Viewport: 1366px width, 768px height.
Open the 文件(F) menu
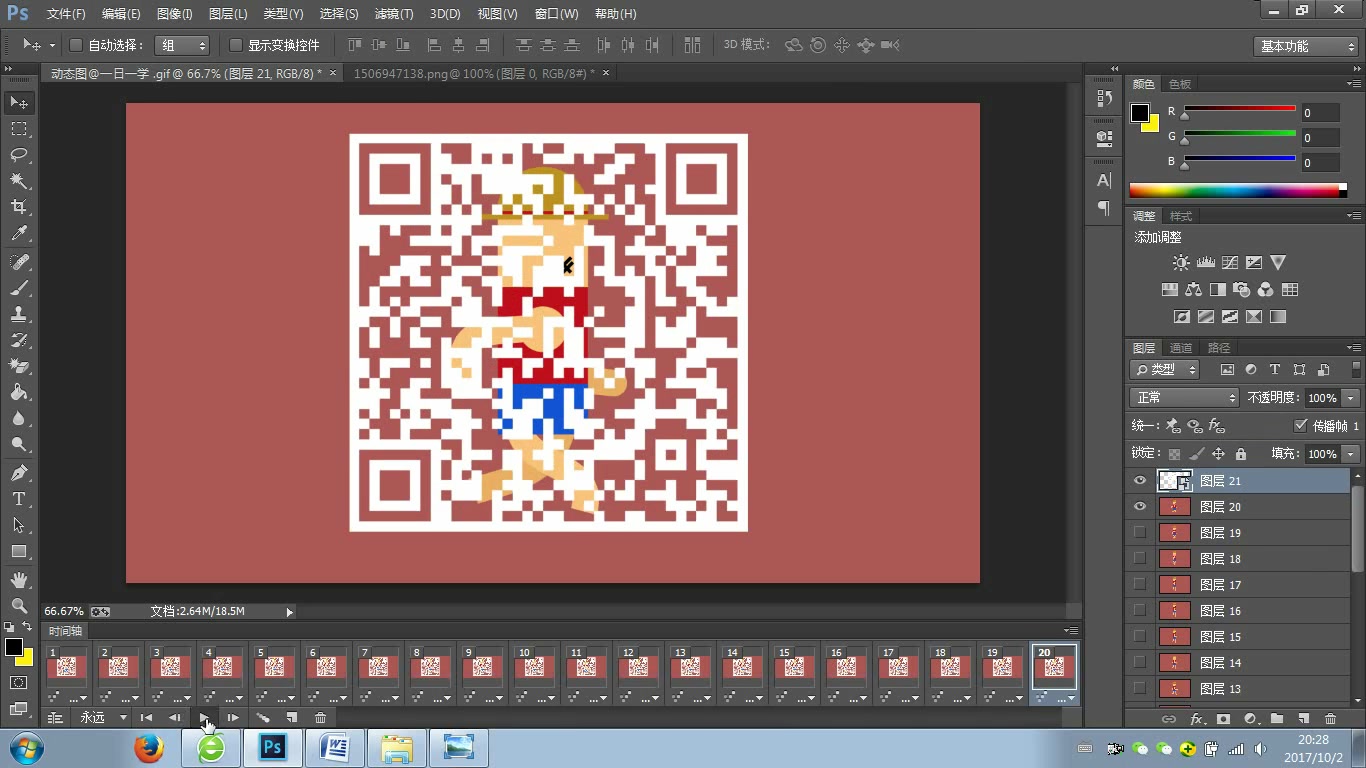click(x=66, y=14)
